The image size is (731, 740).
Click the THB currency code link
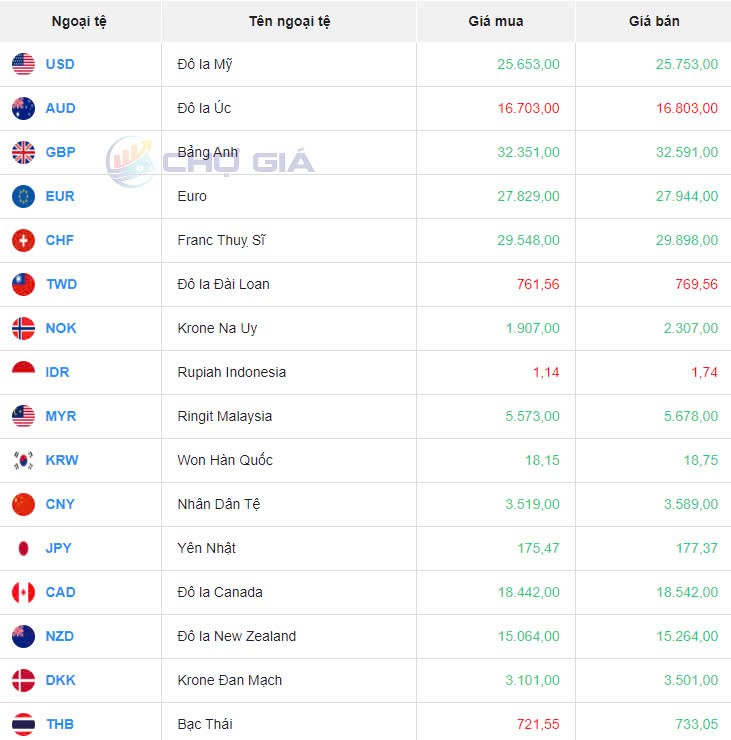tap(60, 724)
